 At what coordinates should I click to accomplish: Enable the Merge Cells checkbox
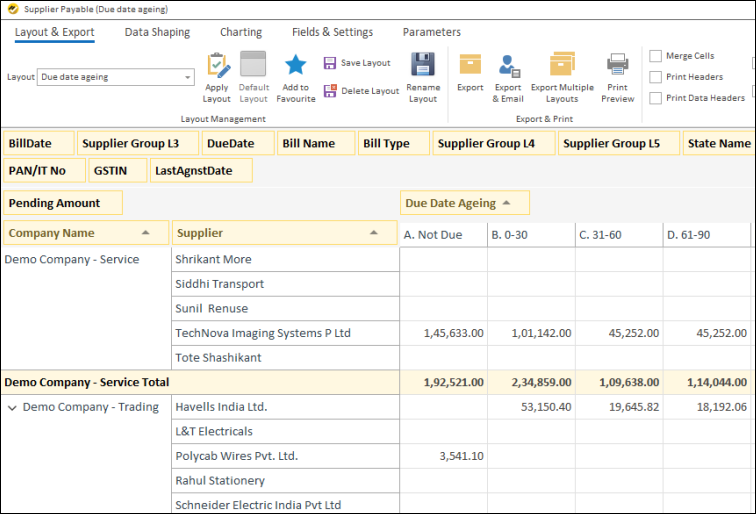pyautogui.click(x=656, y=56)
